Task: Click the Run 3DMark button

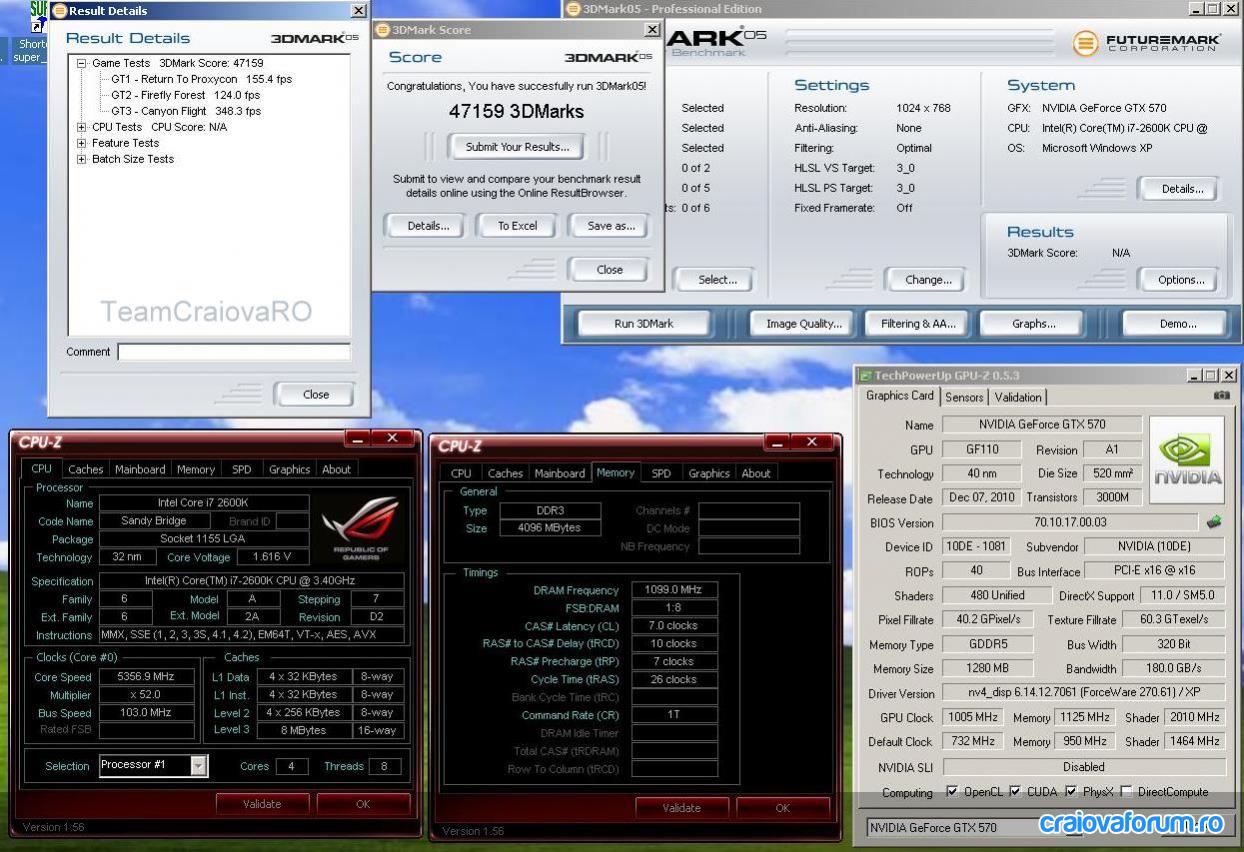Action: pyautogui.click(x=644, y=324)
